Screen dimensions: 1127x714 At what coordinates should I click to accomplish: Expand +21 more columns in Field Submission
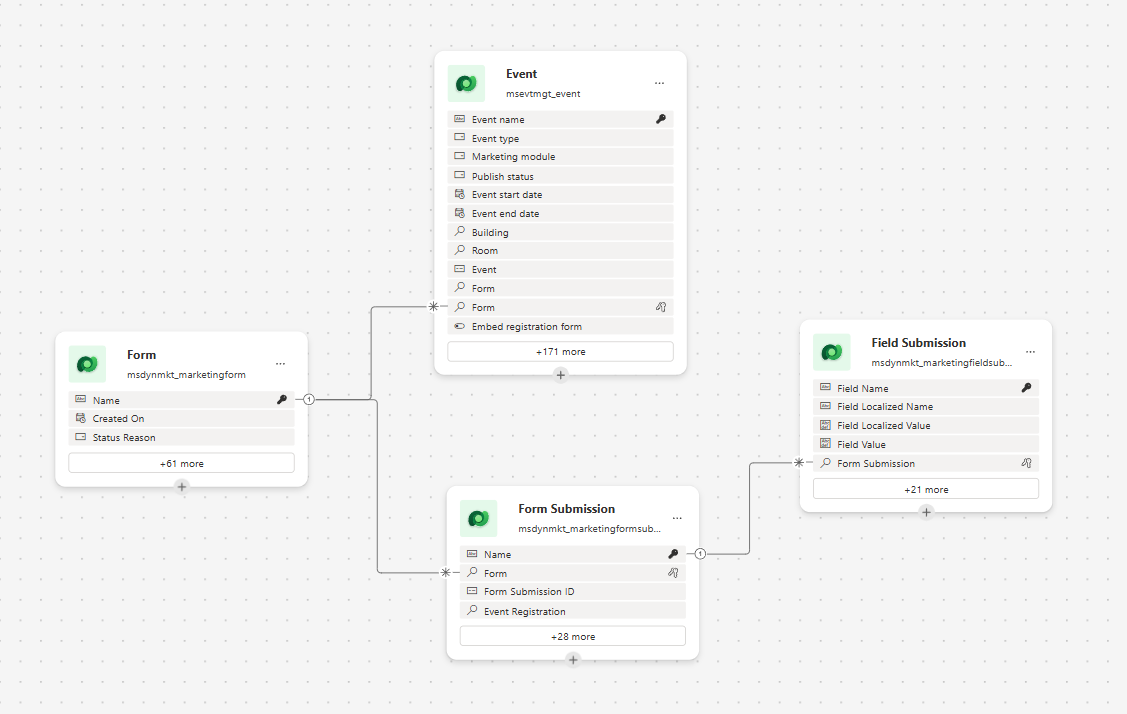926,490
